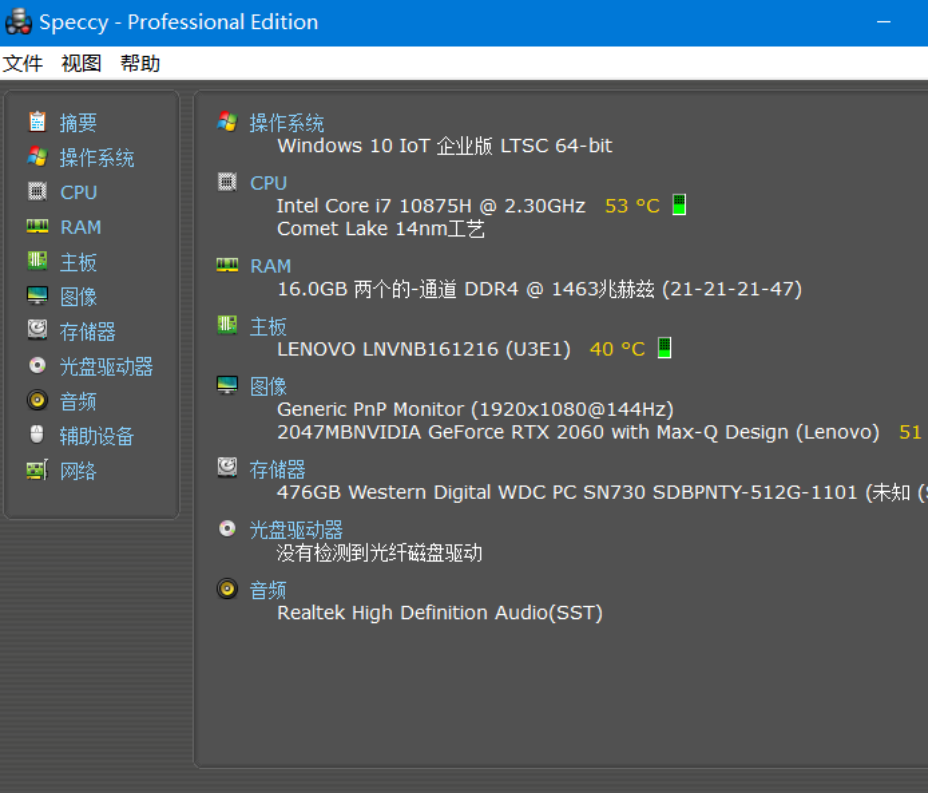Click the 存储器 hard drive sidebar icon
928x793 pixels.
coord(37,330)
